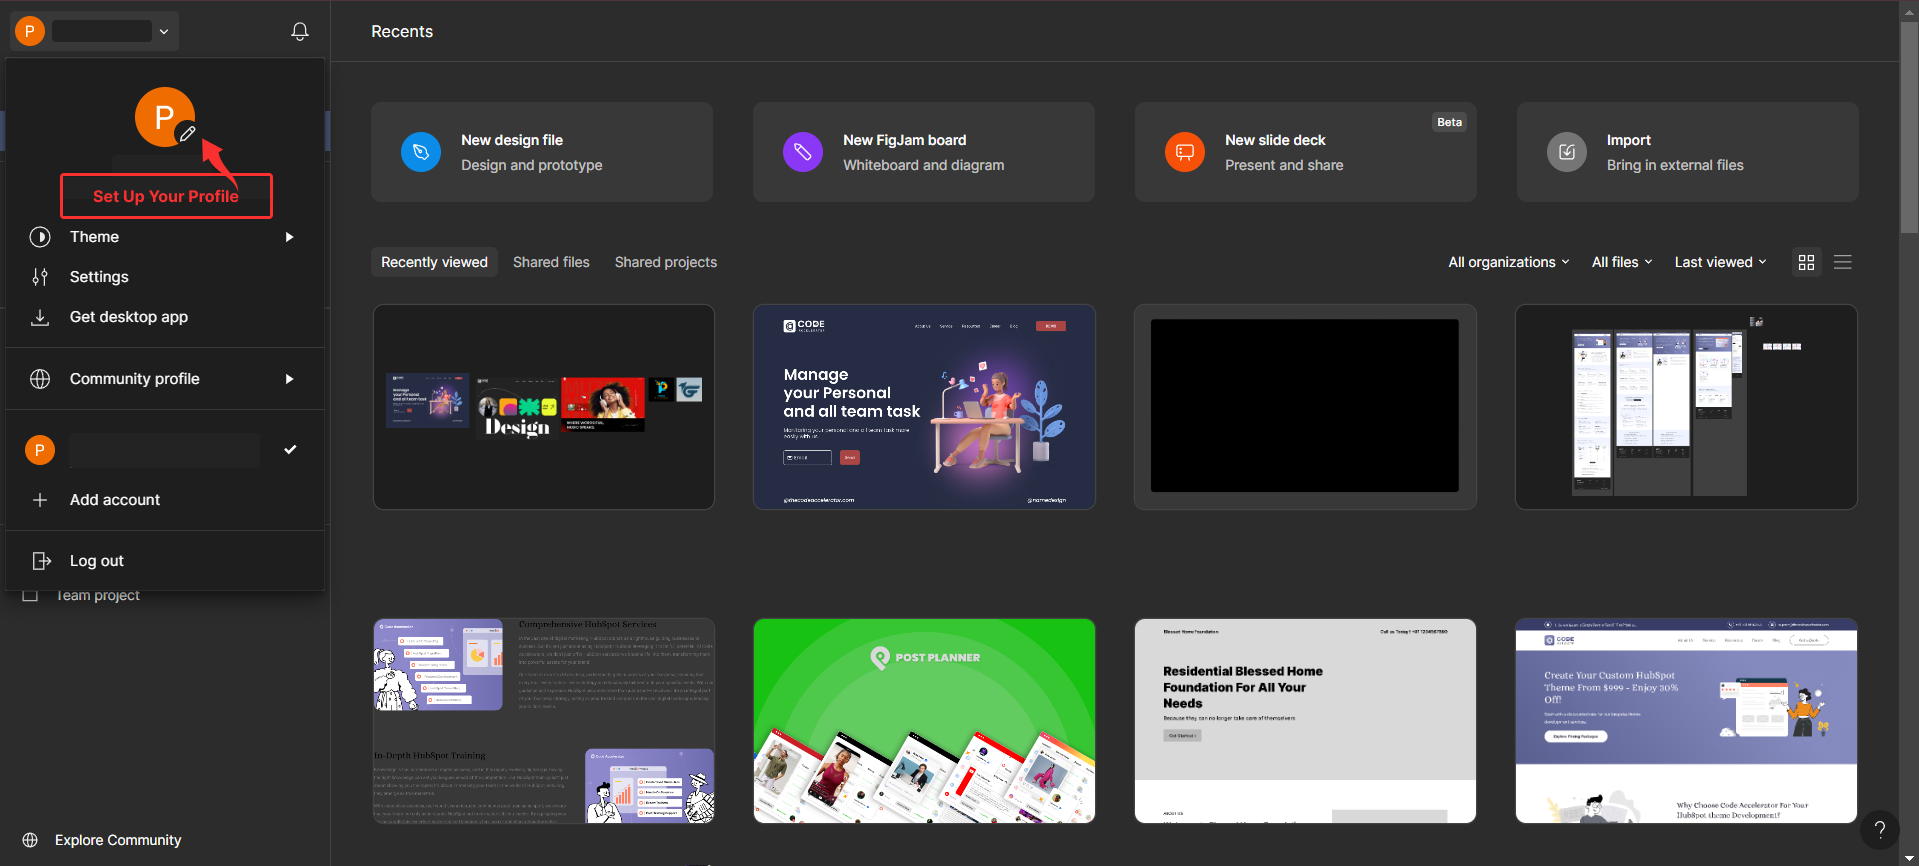This screenshot has width=1919, height=866.
Task: Open the Explore Community link
Action: 117,840
